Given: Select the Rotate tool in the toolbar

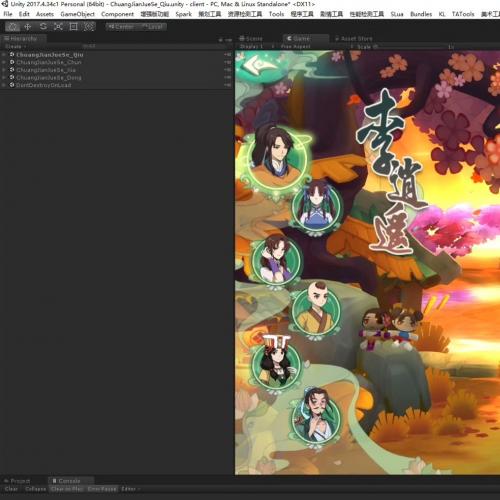Looking at the screenshot, I should tap(43, 27).
